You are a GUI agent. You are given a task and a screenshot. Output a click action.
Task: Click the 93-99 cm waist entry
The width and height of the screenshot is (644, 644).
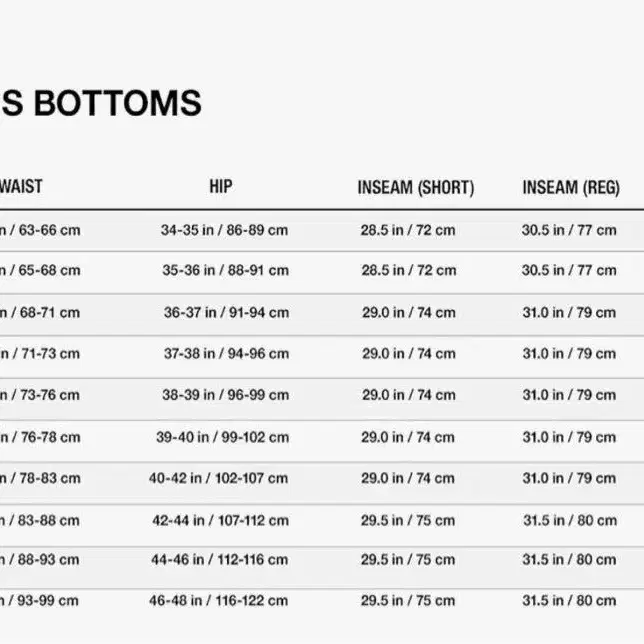[x=40, y=601]
